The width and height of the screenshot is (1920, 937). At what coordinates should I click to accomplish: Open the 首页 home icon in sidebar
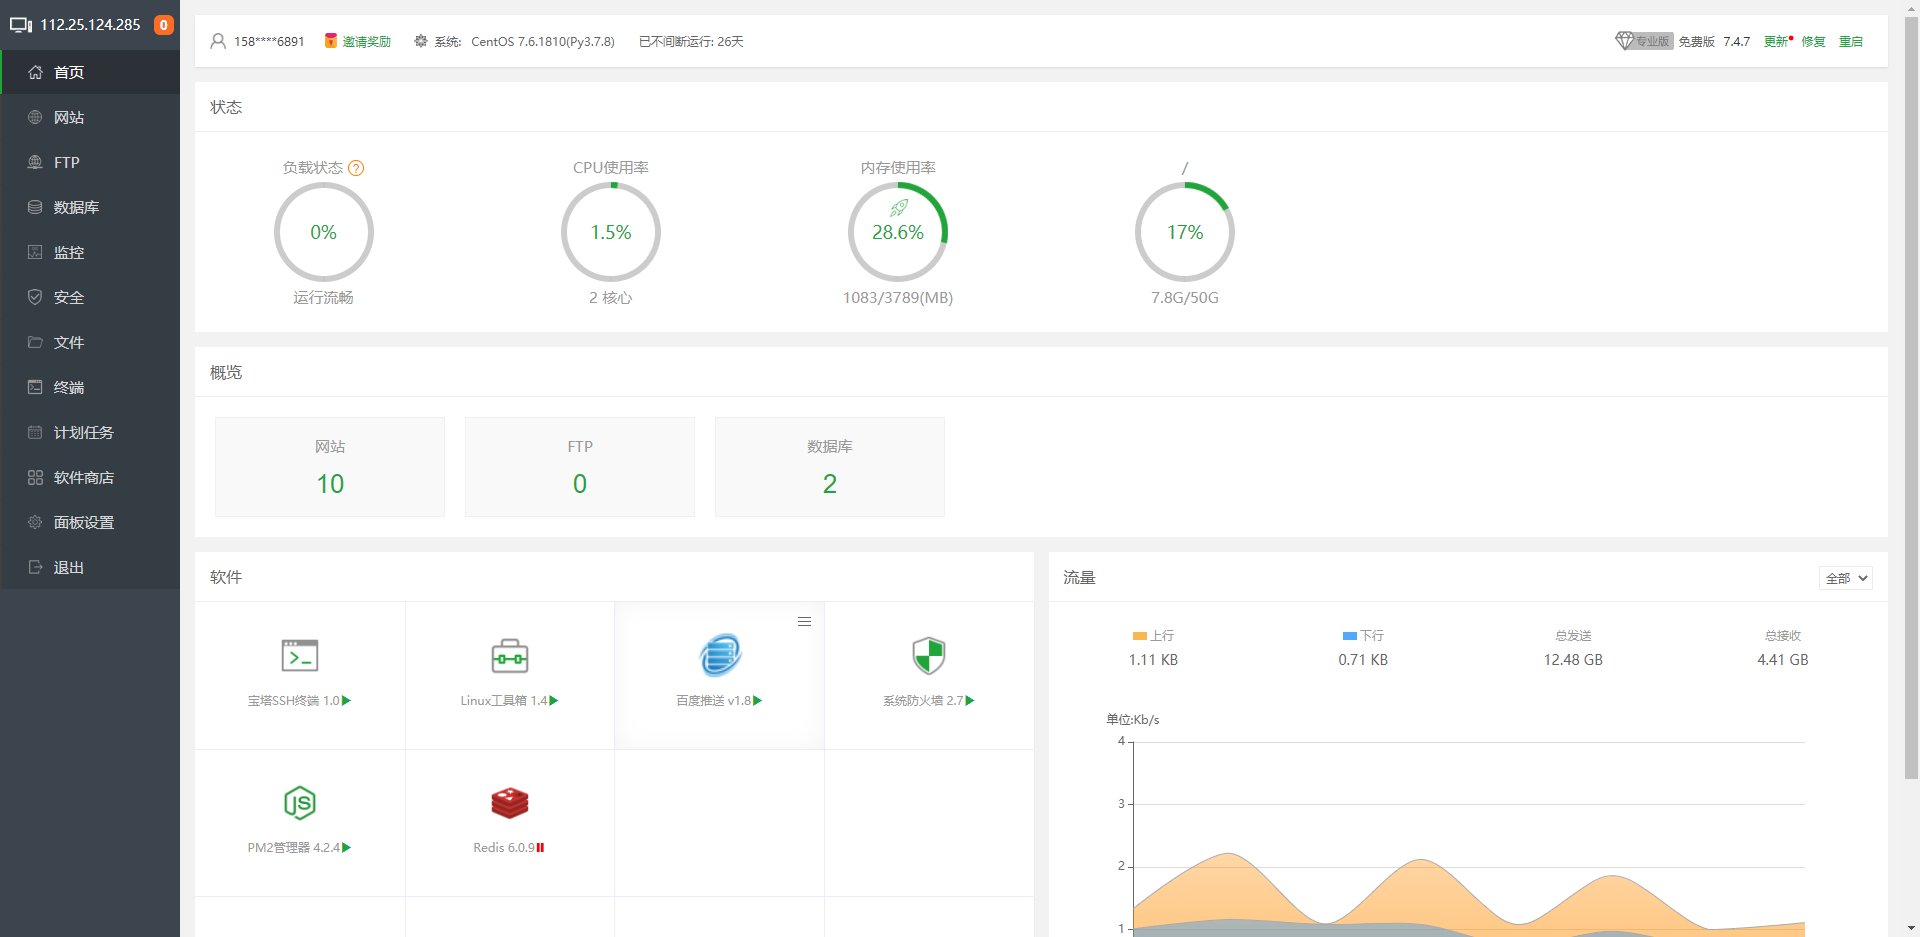35,72
